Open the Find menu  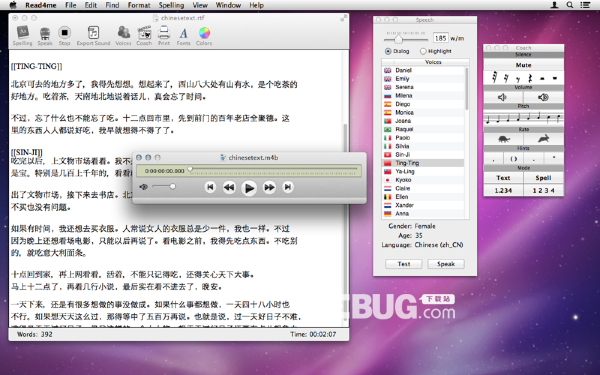click(112, 5)
